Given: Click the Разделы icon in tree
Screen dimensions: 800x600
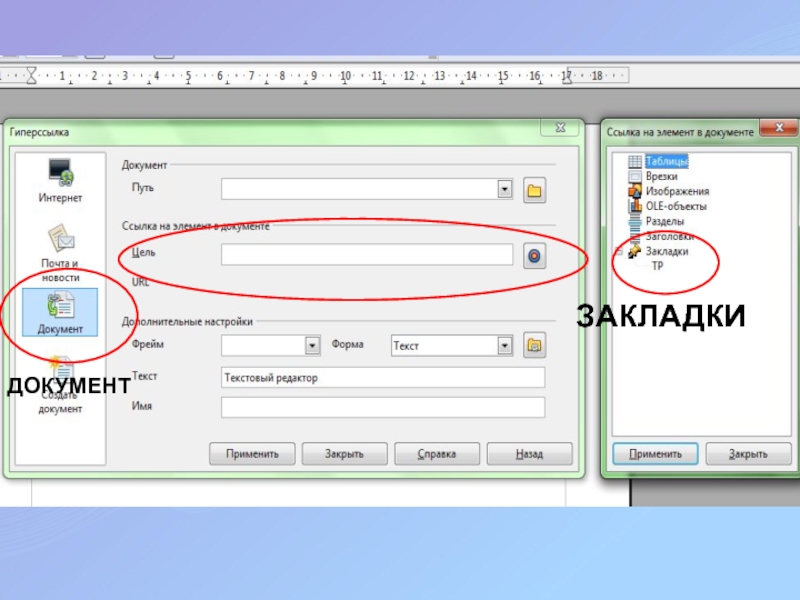Looking at the screenshot, I should click(635, 221).
